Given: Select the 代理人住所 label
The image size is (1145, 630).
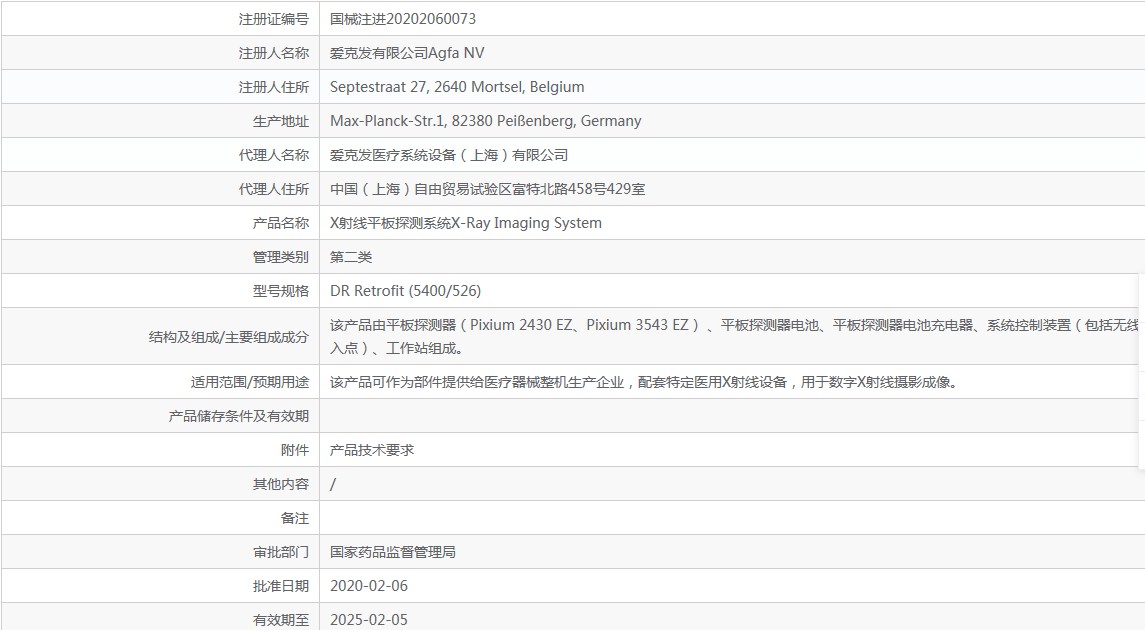Looking at the screenshot, I should [273, 189].
